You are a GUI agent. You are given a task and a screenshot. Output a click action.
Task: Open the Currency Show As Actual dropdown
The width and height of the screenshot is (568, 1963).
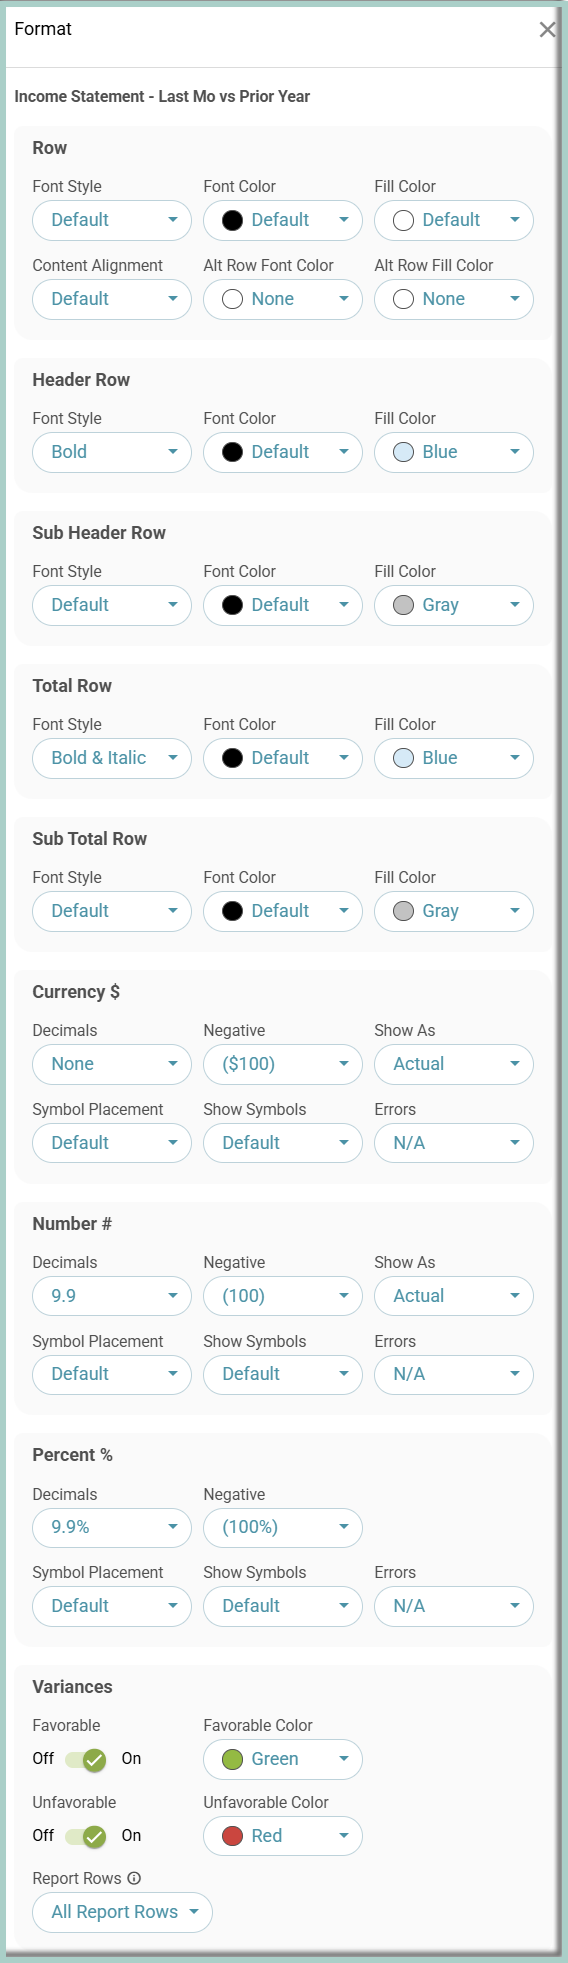(454, 1064)
